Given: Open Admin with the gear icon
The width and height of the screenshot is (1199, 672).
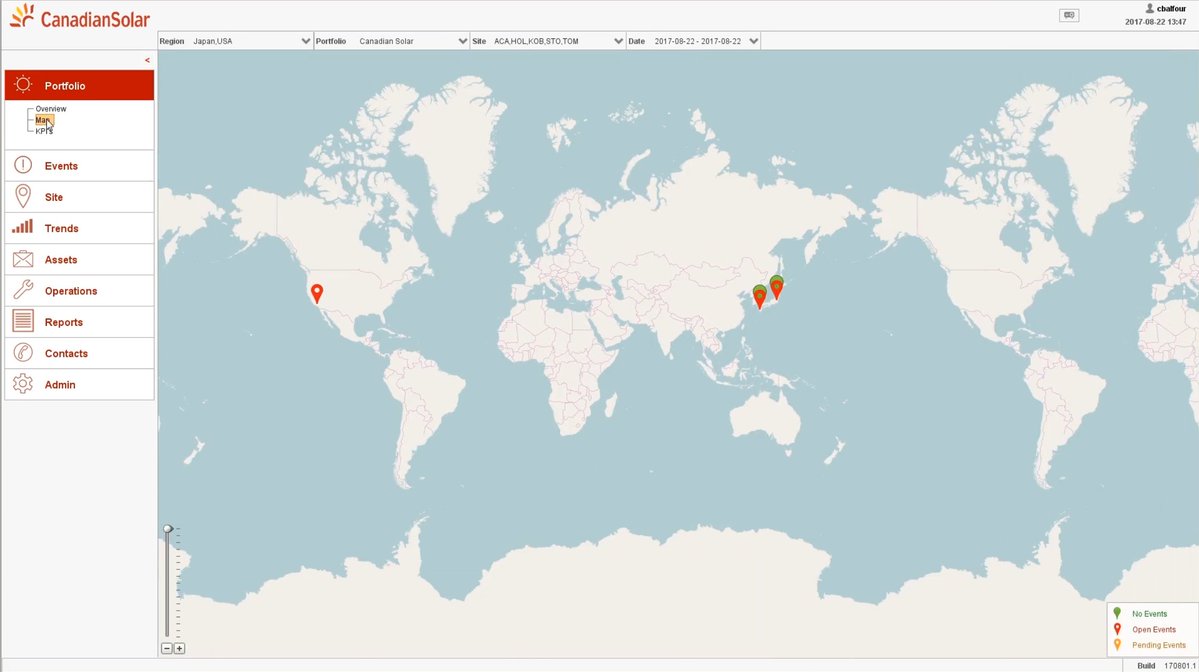Looking at the screenshot, I should pos(24,384).
